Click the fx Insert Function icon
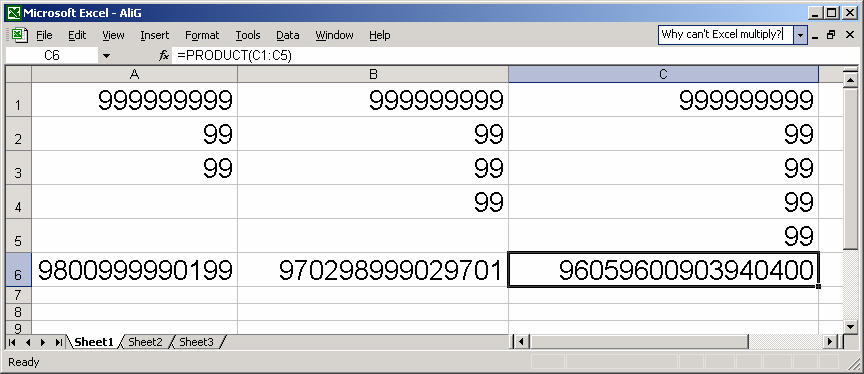Screen dimensions: 864x374 click(x=164, y=56)
